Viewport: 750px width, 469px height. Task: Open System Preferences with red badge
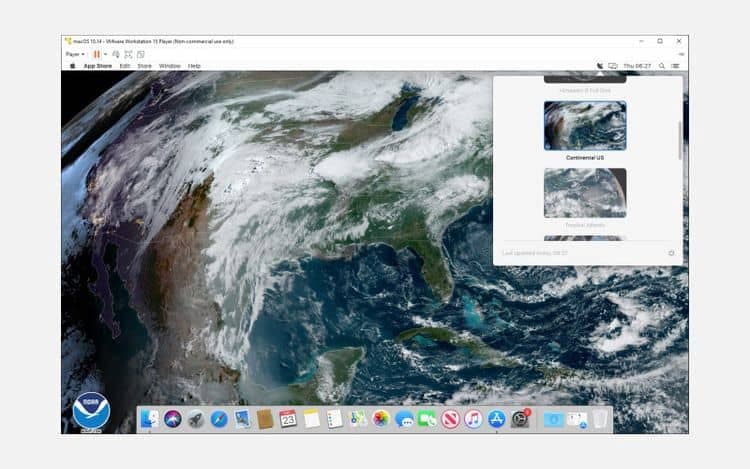[x=520, y=419]
